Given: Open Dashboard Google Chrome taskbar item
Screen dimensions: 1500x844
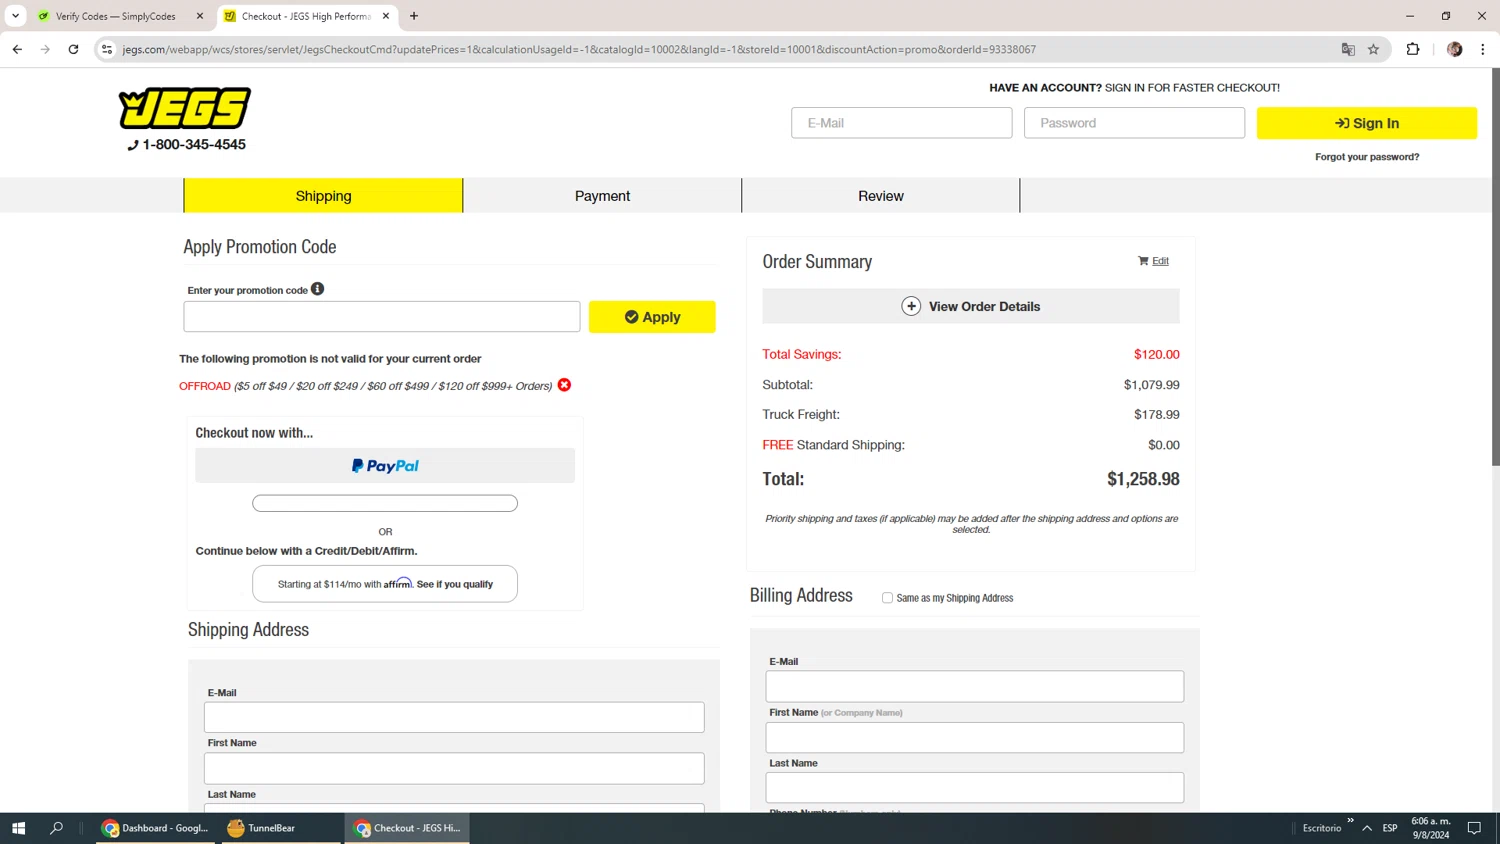Looking at the screenshot, I should tap(155, 828).
